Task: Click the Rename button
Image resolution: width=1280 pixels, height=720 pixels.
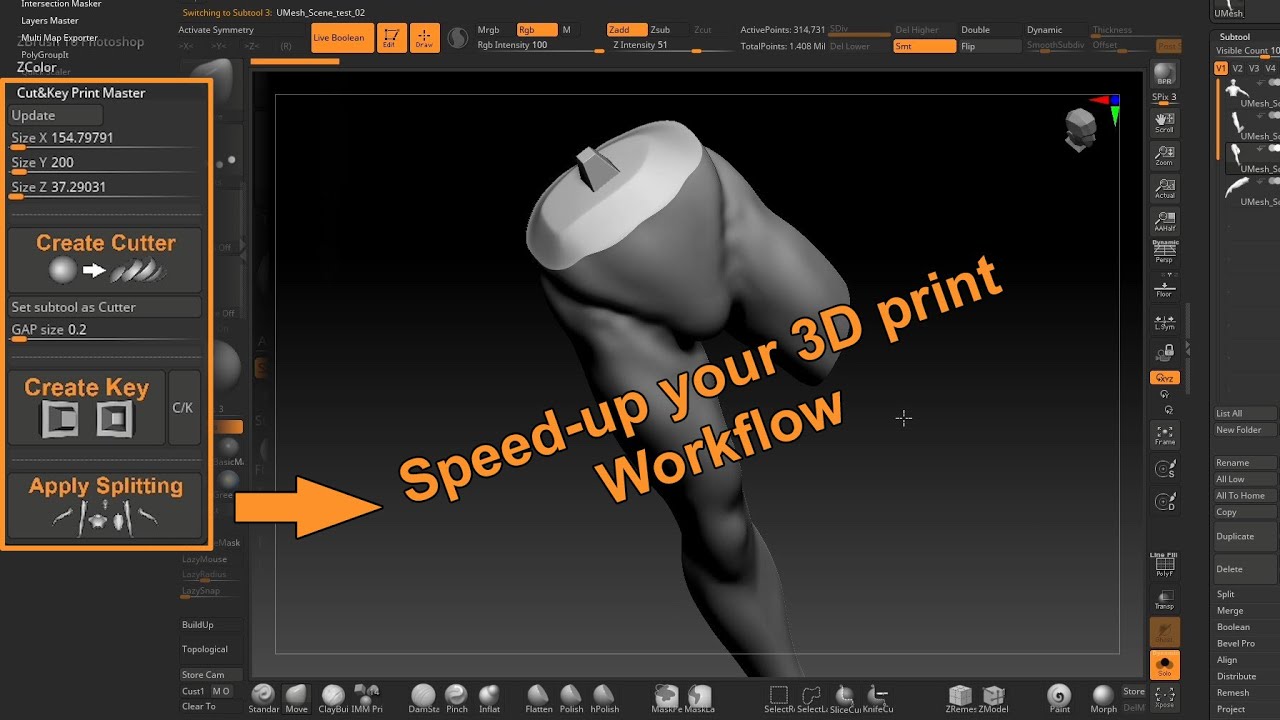Action: click(1244, 463)
